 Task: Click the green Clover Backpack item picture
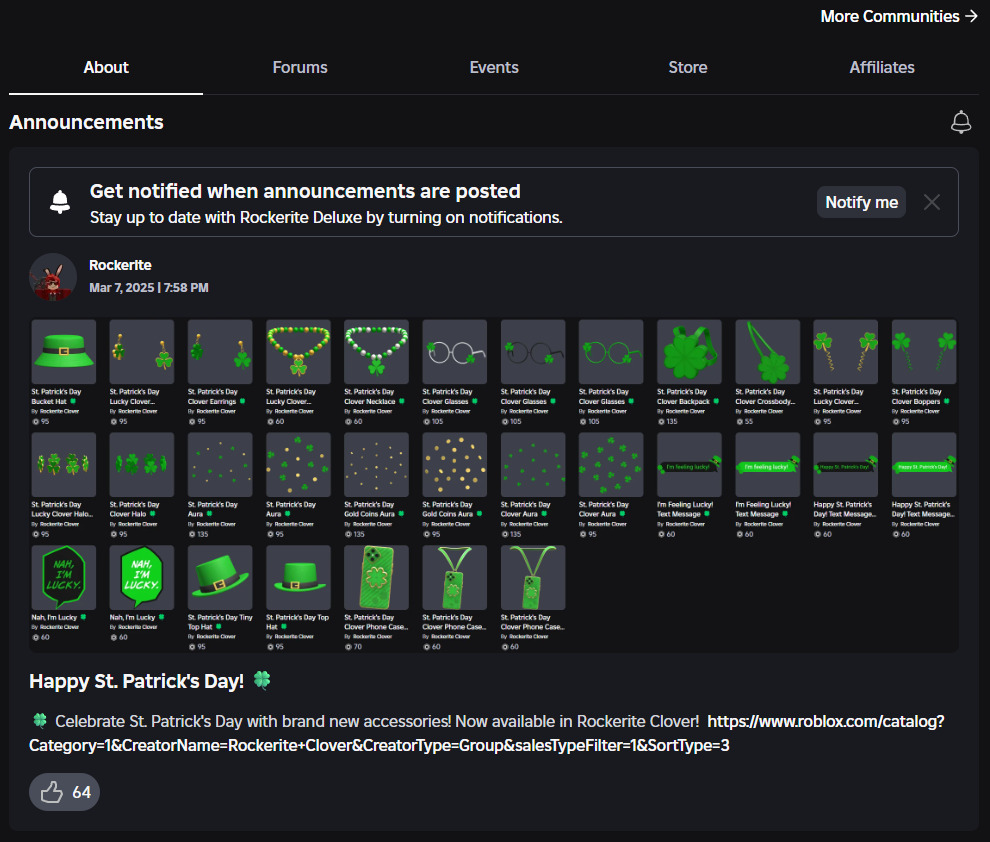tap(690, 352)
